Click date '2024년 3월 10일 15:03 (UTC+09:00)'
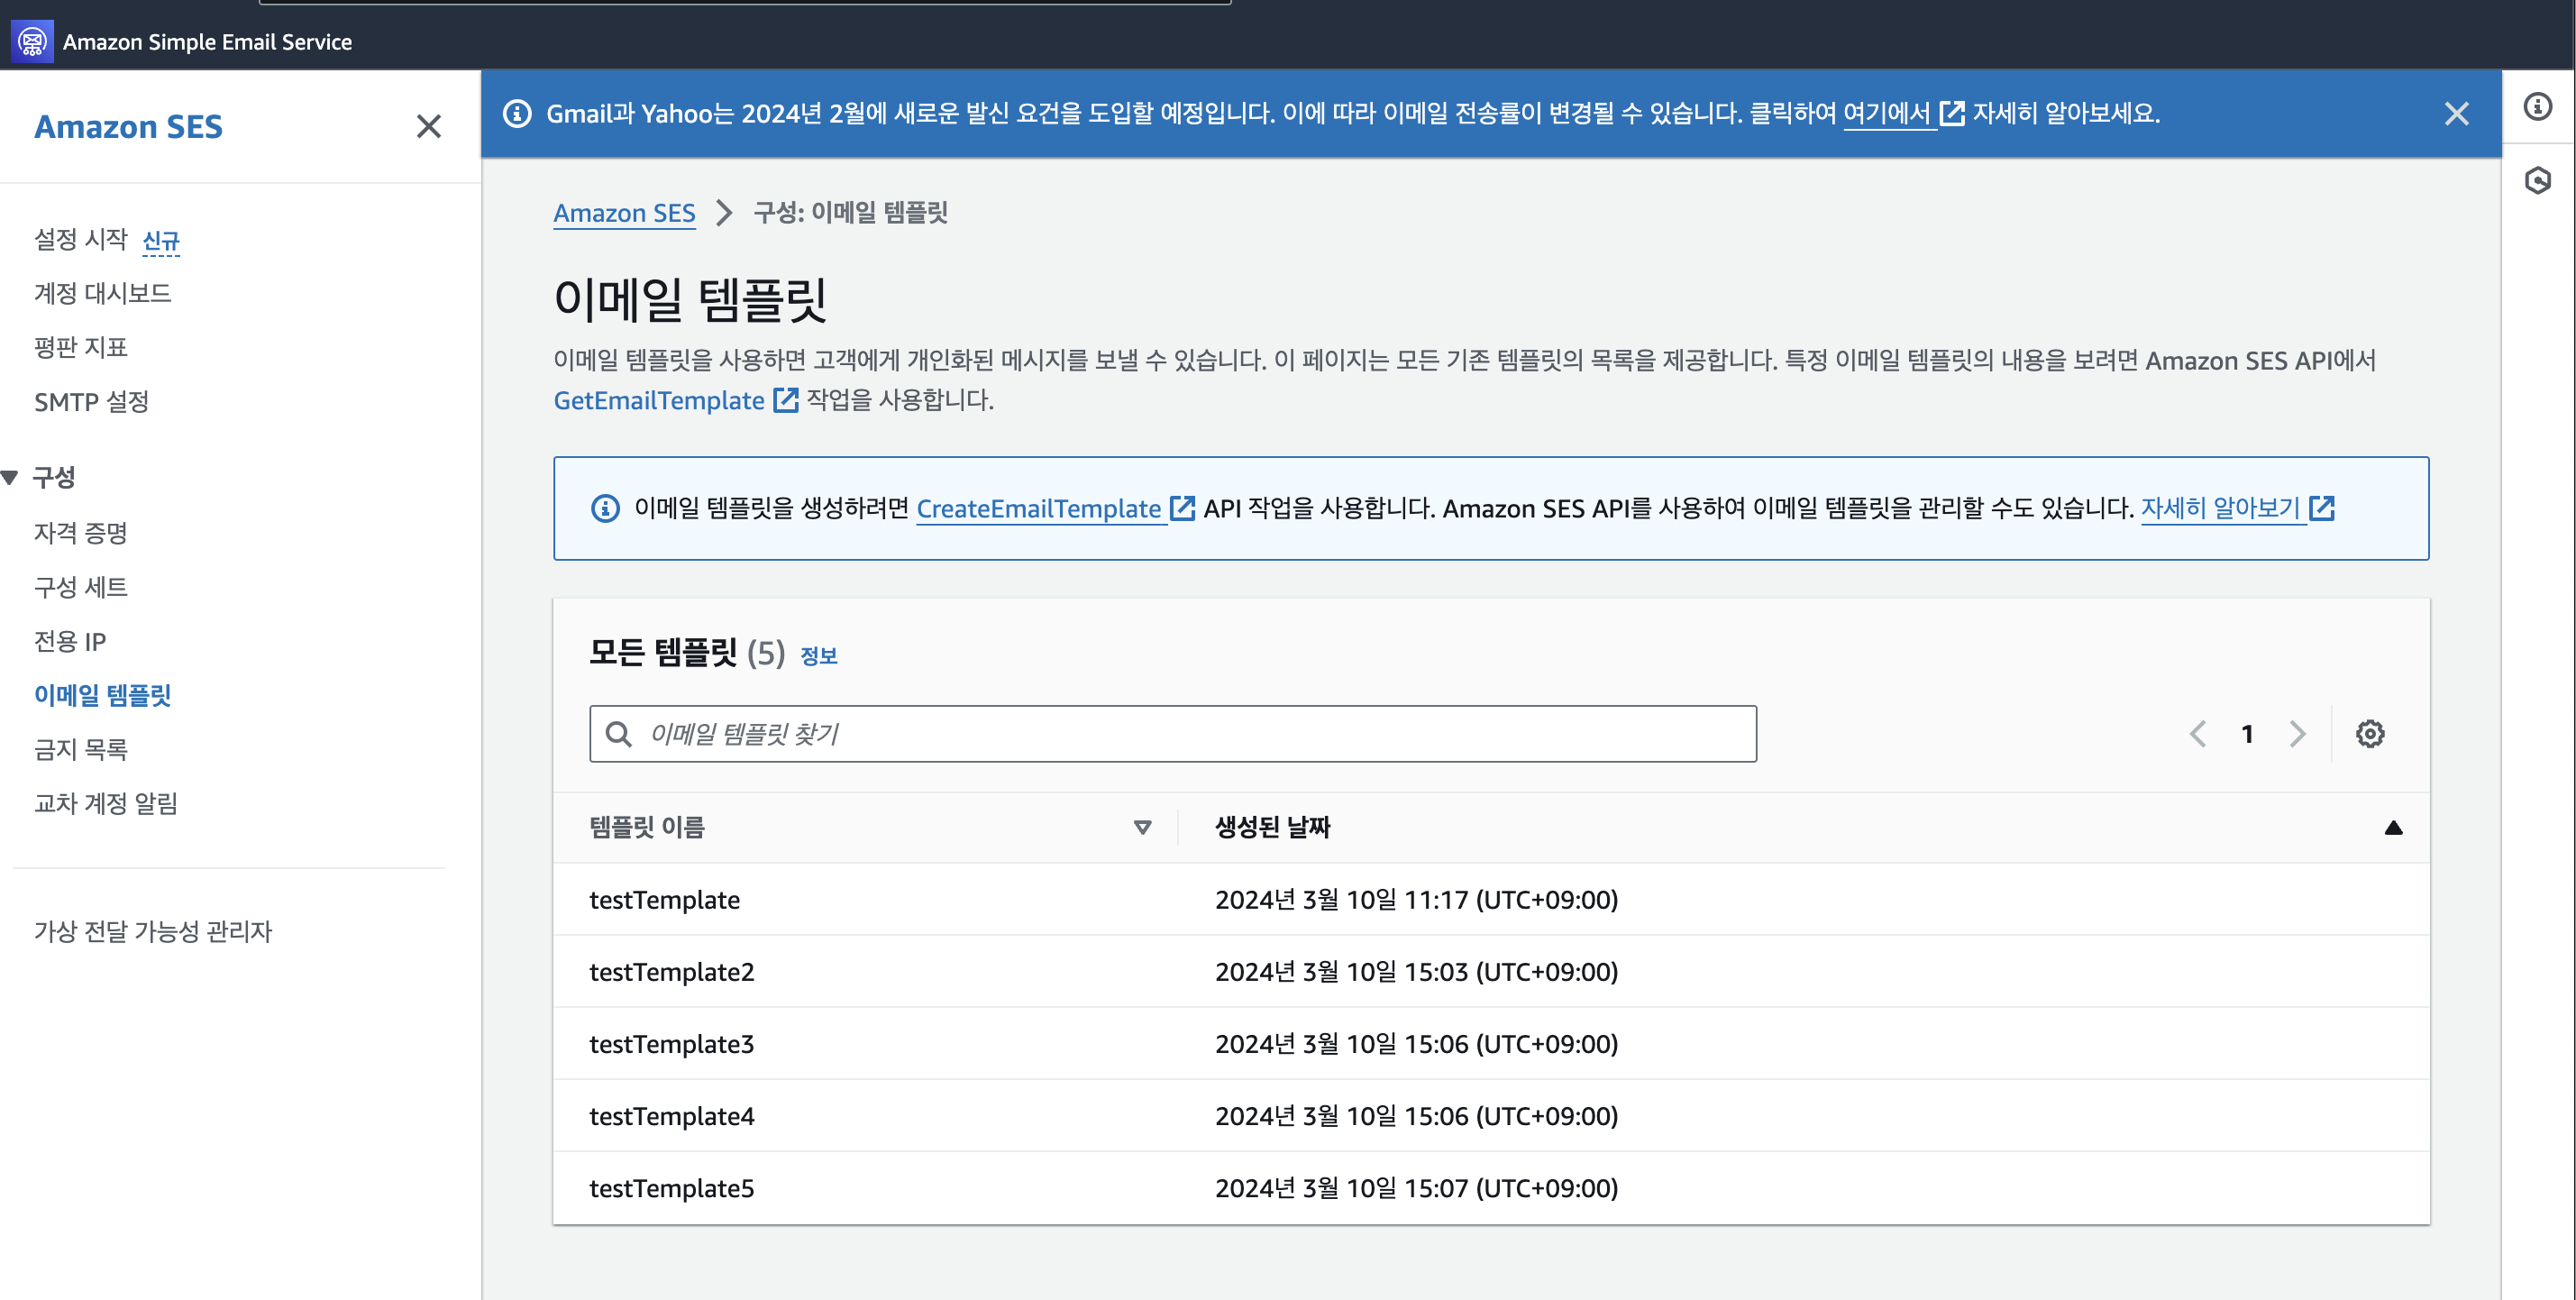2576x1300 pixels. coord(1416,971)
